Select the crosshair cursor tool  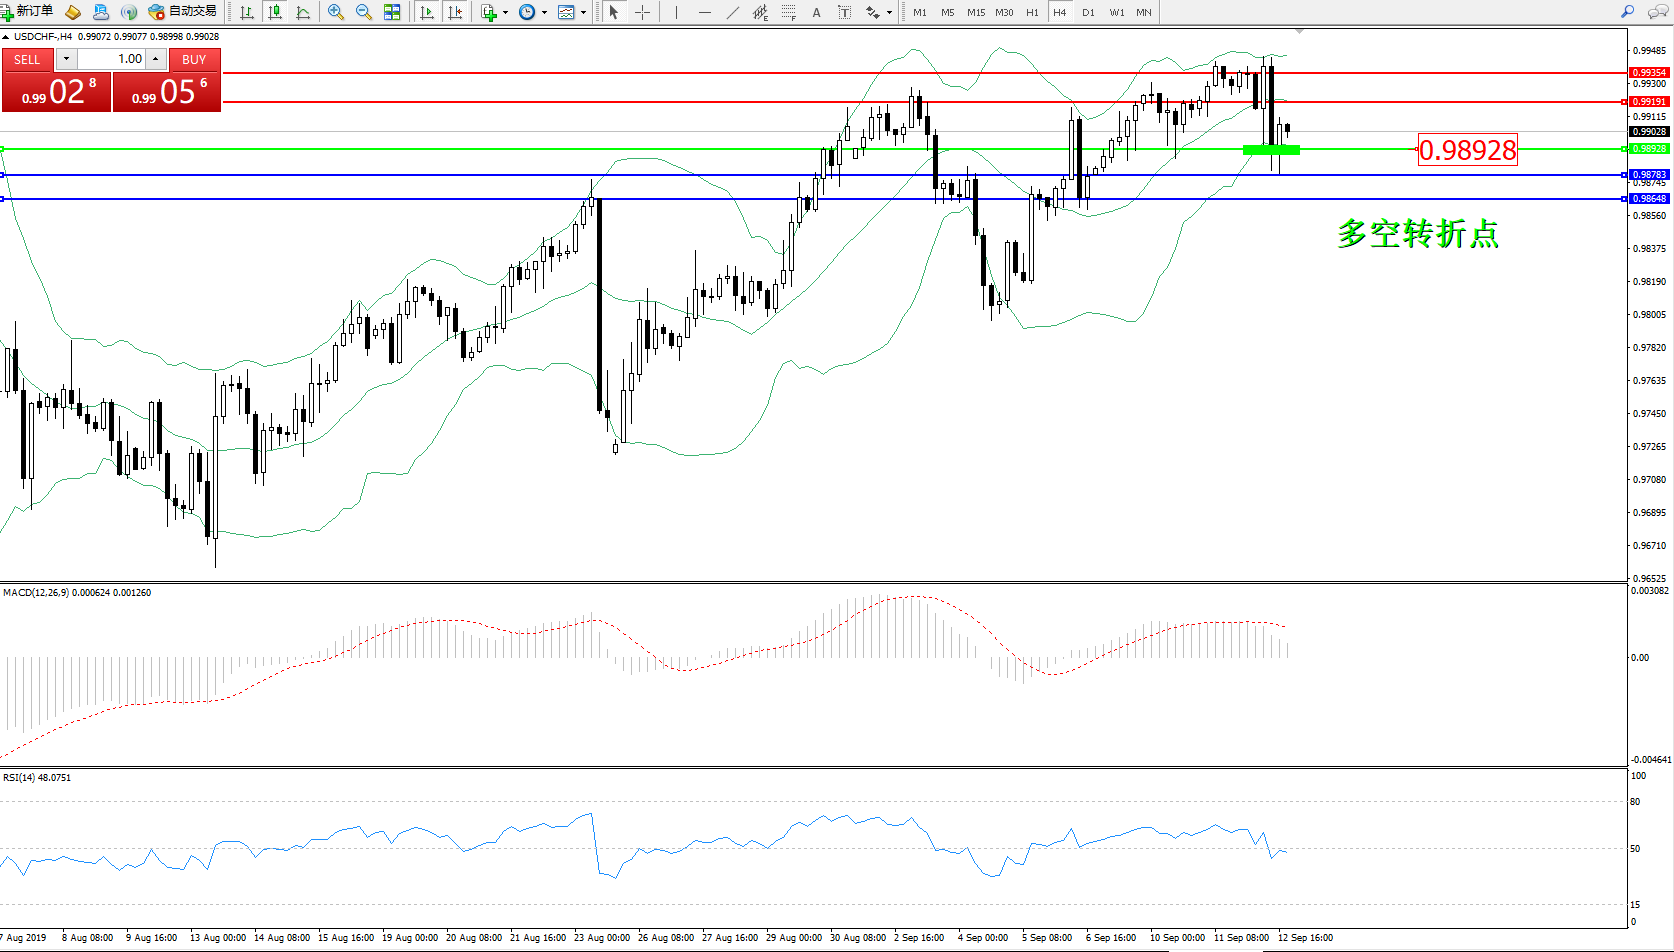[643, 12]
